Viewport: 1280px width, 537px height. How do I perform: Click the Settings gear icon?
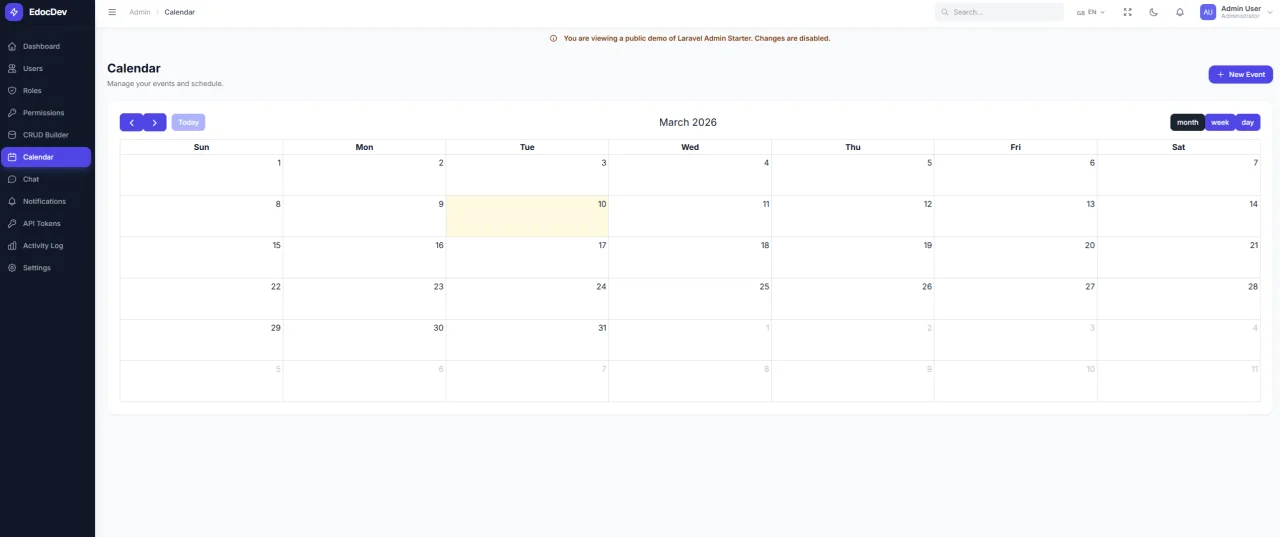point(12,268)
